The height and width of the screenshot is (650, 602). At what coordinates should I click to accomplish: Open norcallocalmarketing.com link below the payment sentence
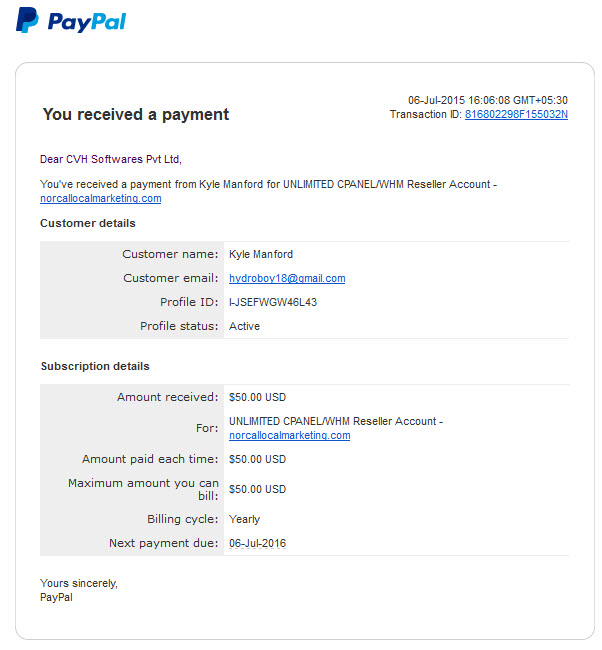coord(101,199)
